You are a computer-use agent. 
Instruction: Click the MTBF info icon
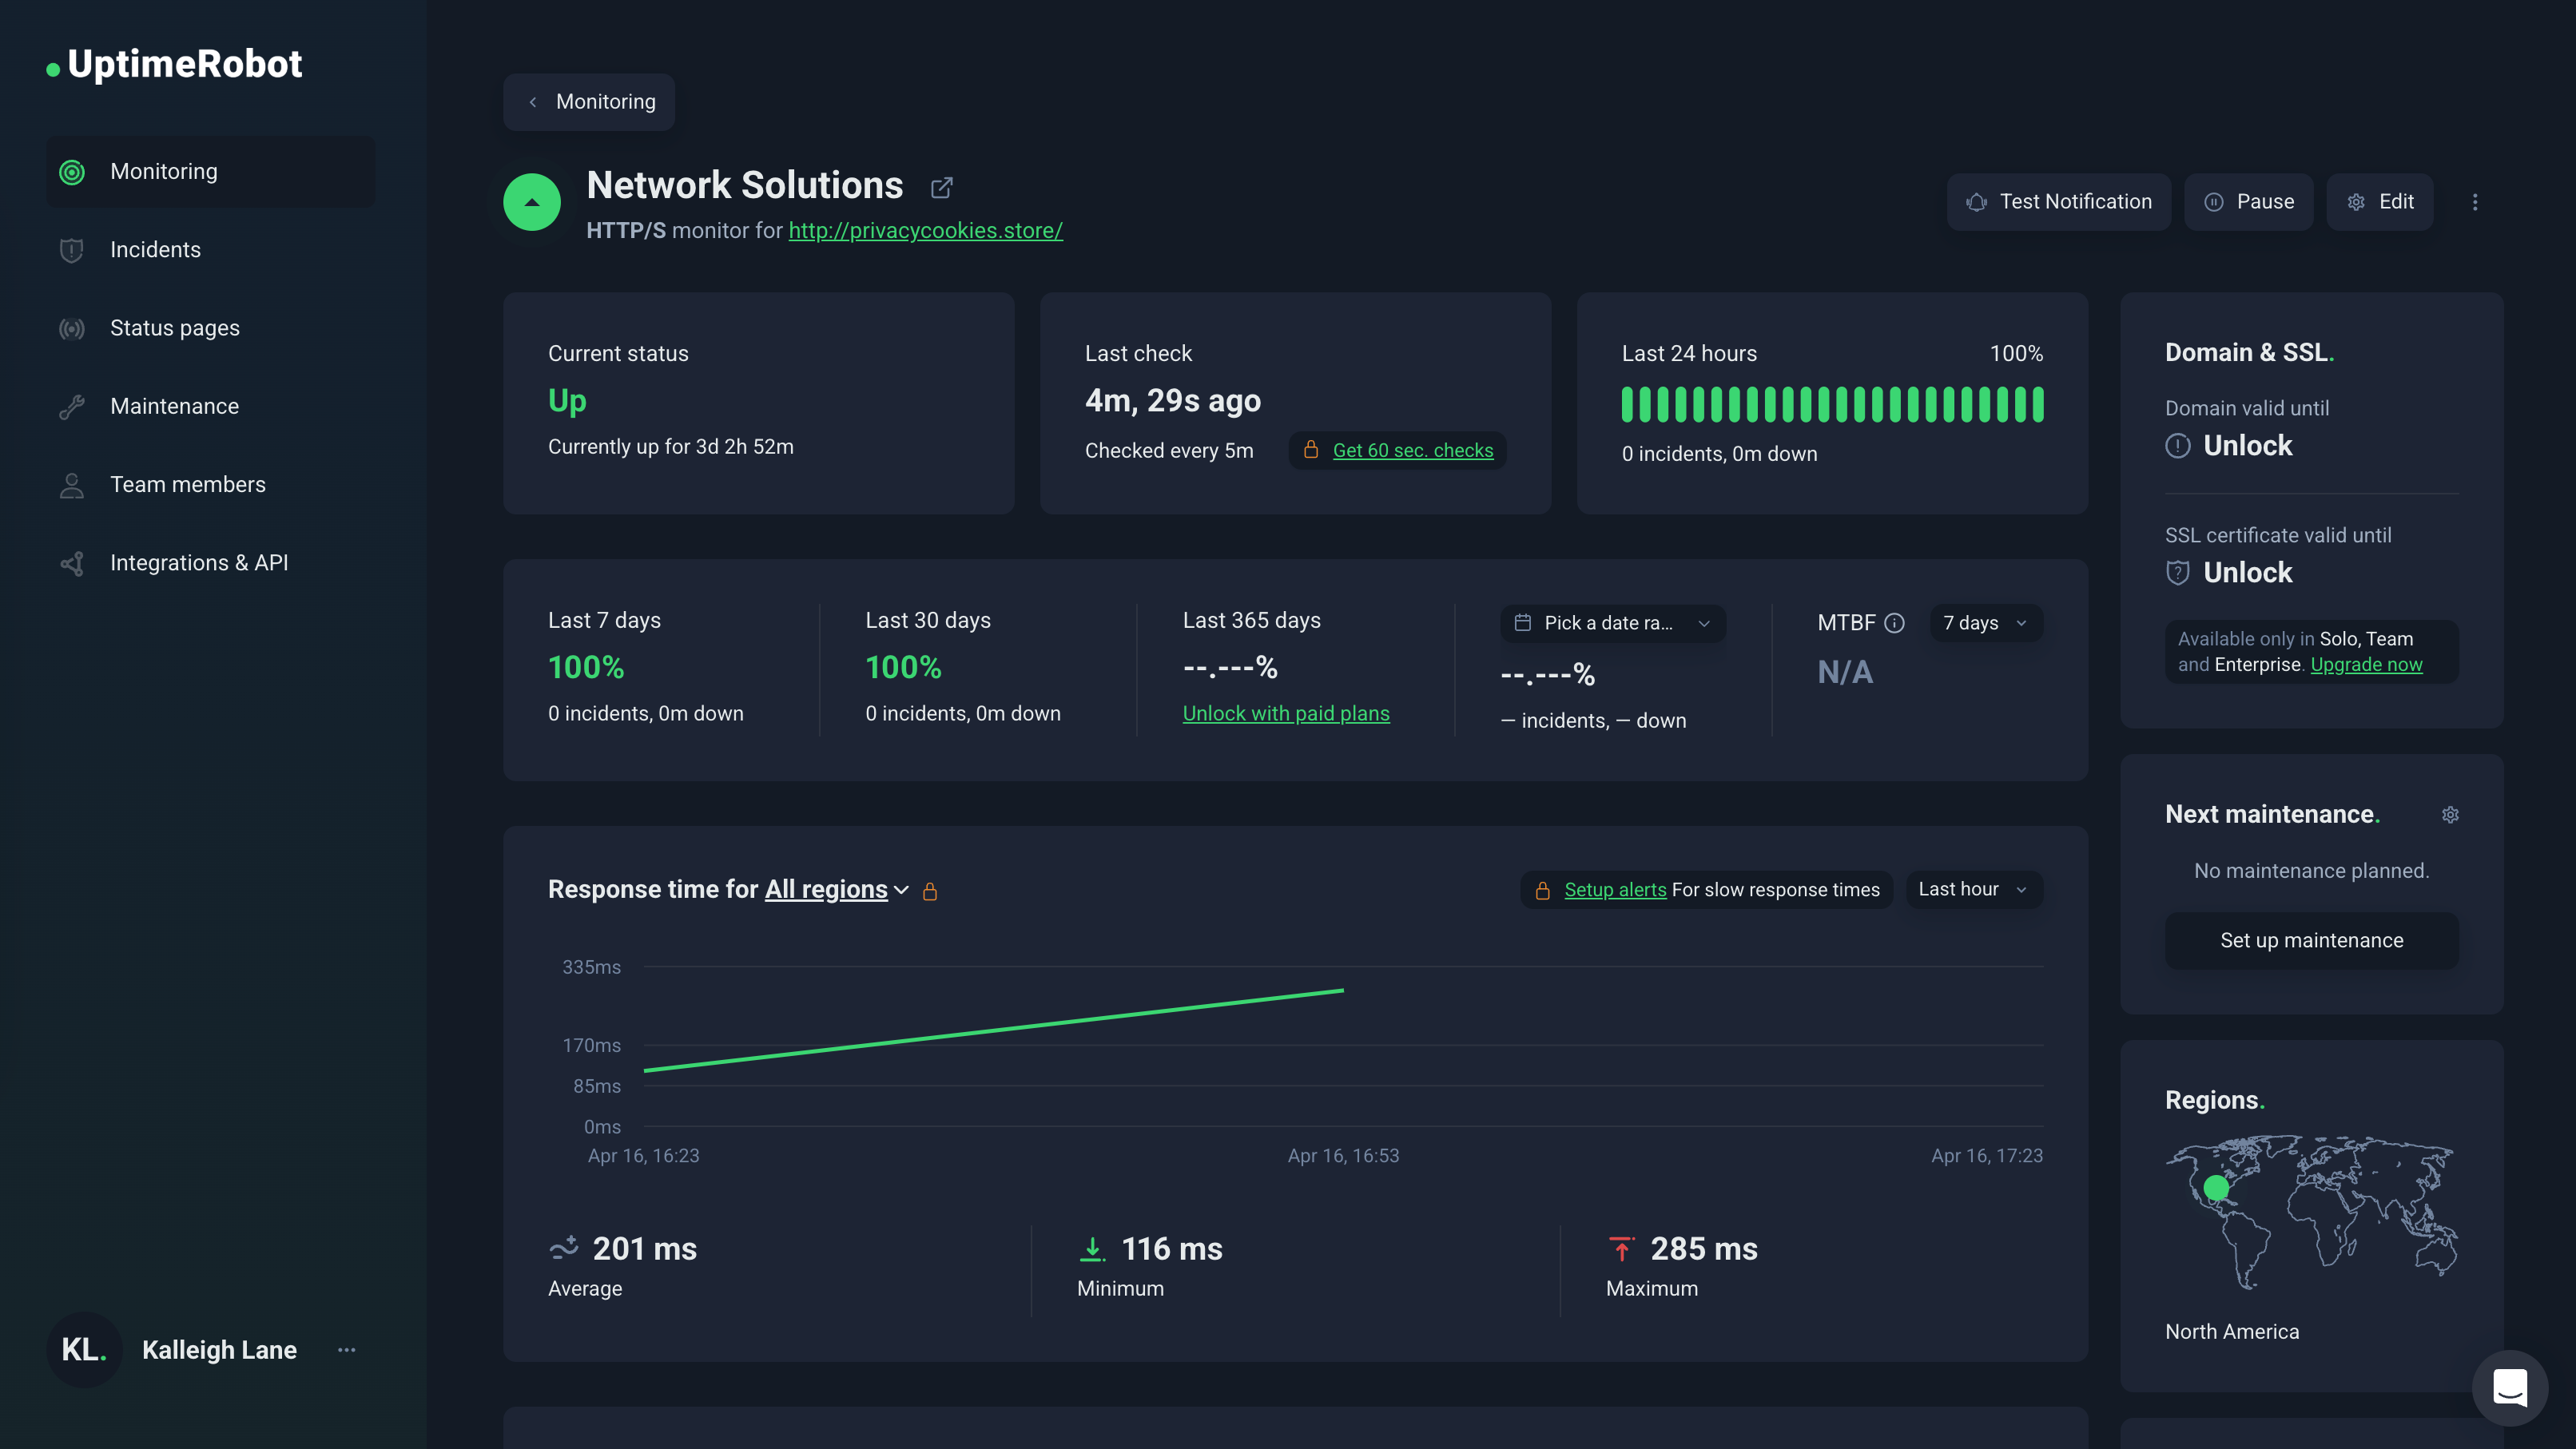point(1894,623)
